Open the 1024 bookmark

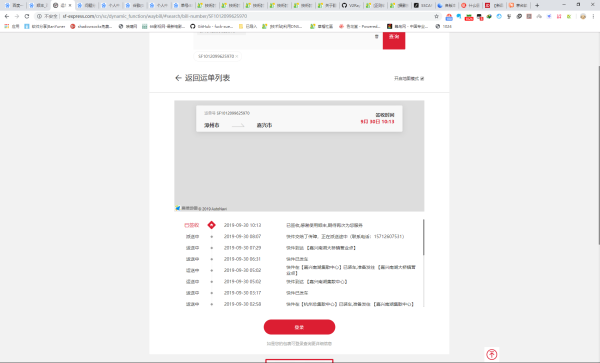click(443, 26)
